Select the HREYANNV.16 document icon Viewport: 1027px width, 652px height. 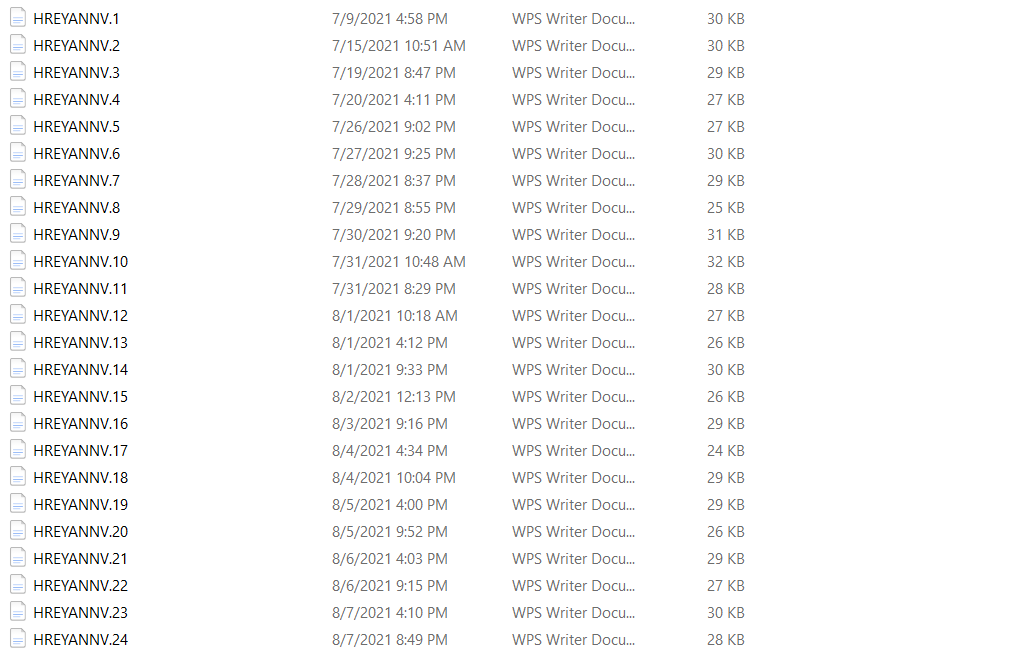point(18,423)
